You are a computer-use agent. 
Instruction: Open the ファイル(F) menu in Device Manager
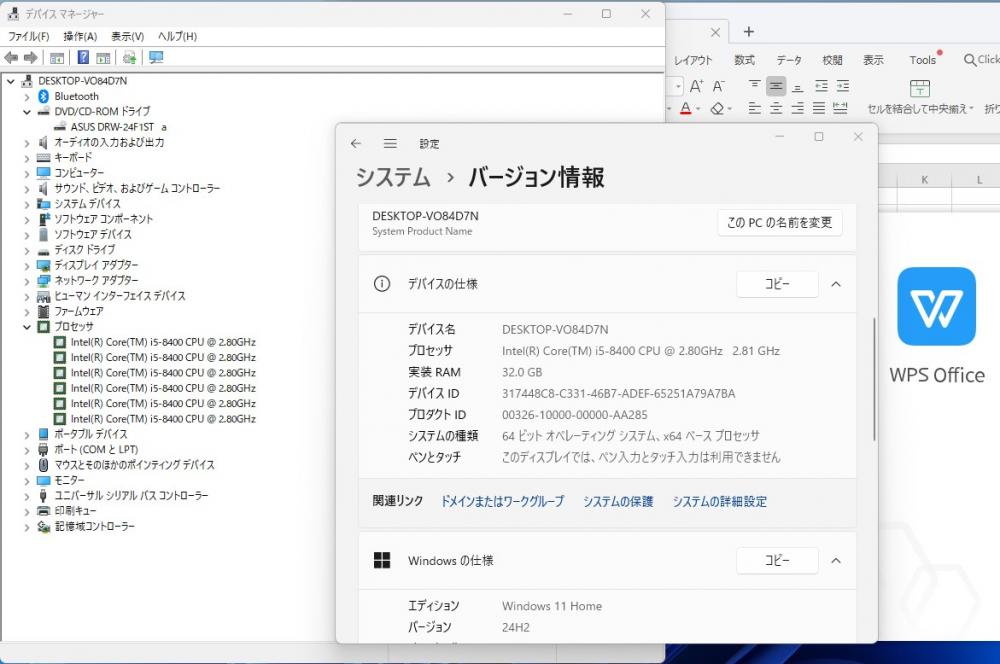29,36
